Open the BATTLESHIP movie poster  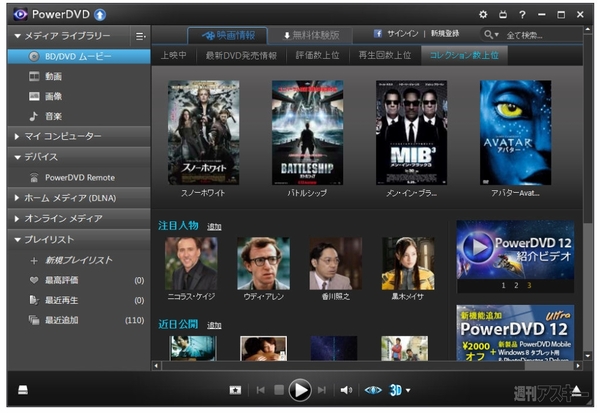[x=308, y=132]
